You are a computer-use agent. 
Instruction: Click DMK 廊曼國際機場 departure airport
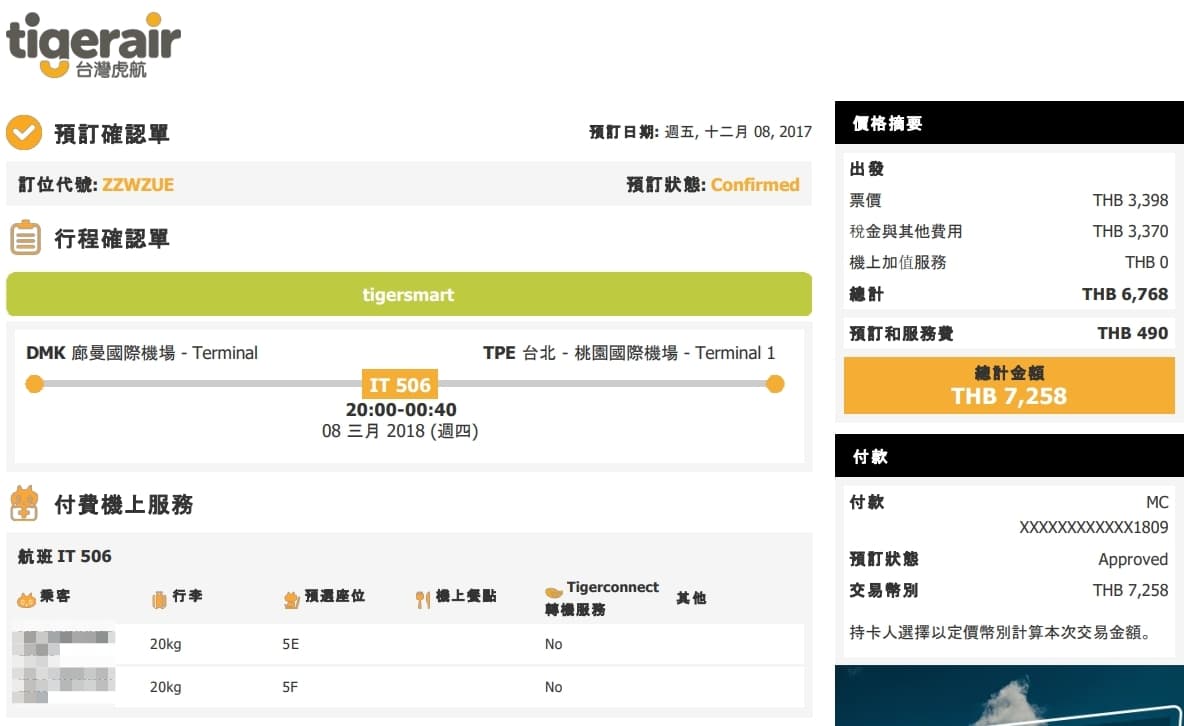tap(142, 353)
